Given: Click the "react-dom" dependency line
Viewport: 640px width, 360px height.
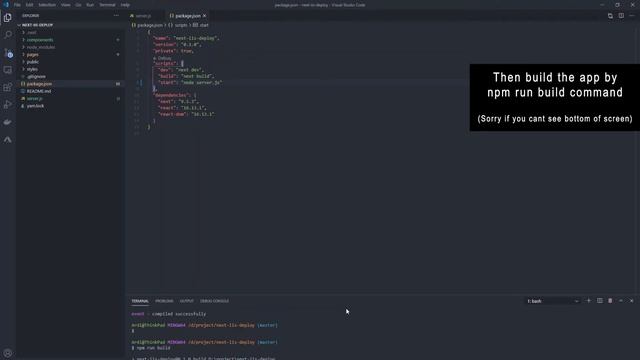Looking at the screenshot, I should pyautogui.click(x=186, y=114).
